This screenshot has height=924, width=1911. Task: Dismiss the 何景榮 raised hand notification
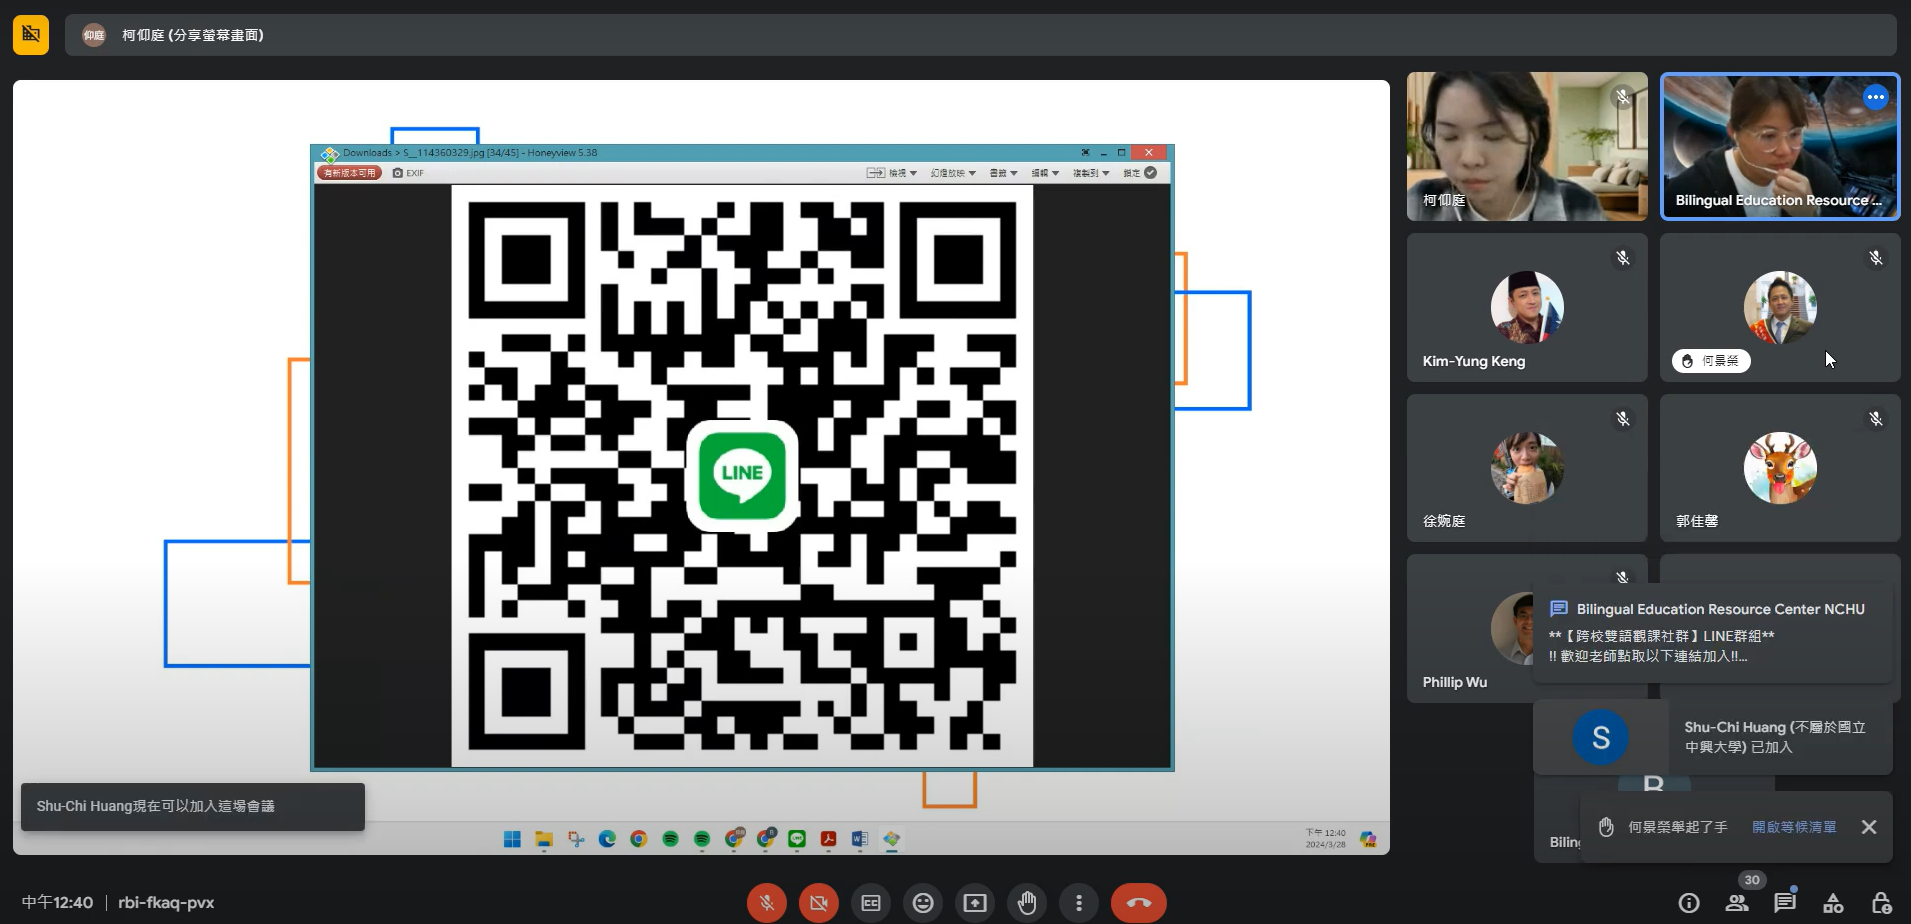(1869, 827)
